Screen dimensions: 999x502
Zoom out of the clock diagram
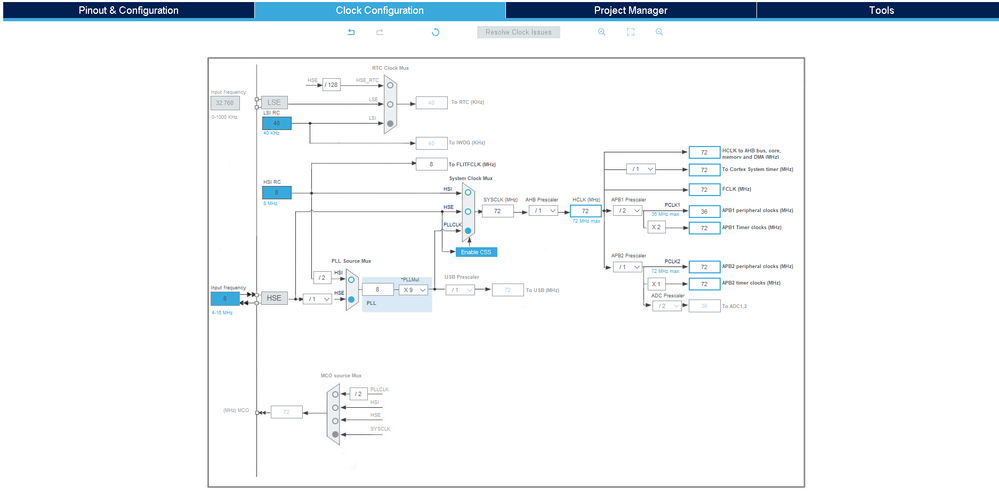click(x=659, y=32)
